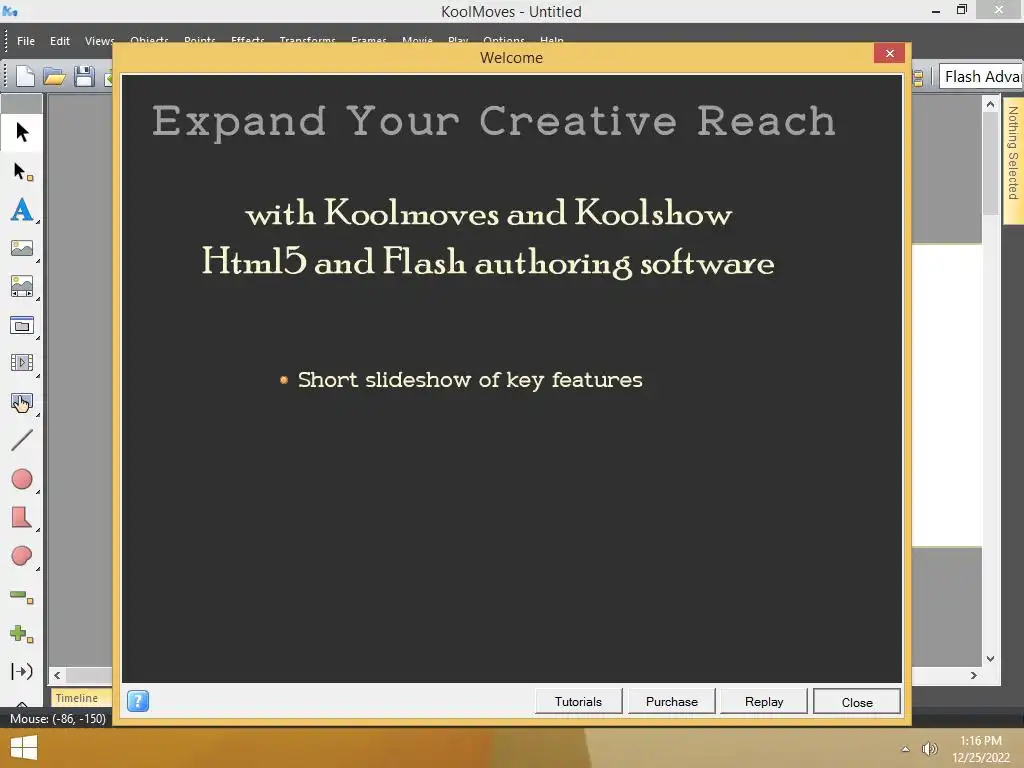Click the horizontal scrollbar right arrow
Viewport: 1024px width, 768px height.
coord(974,675)
